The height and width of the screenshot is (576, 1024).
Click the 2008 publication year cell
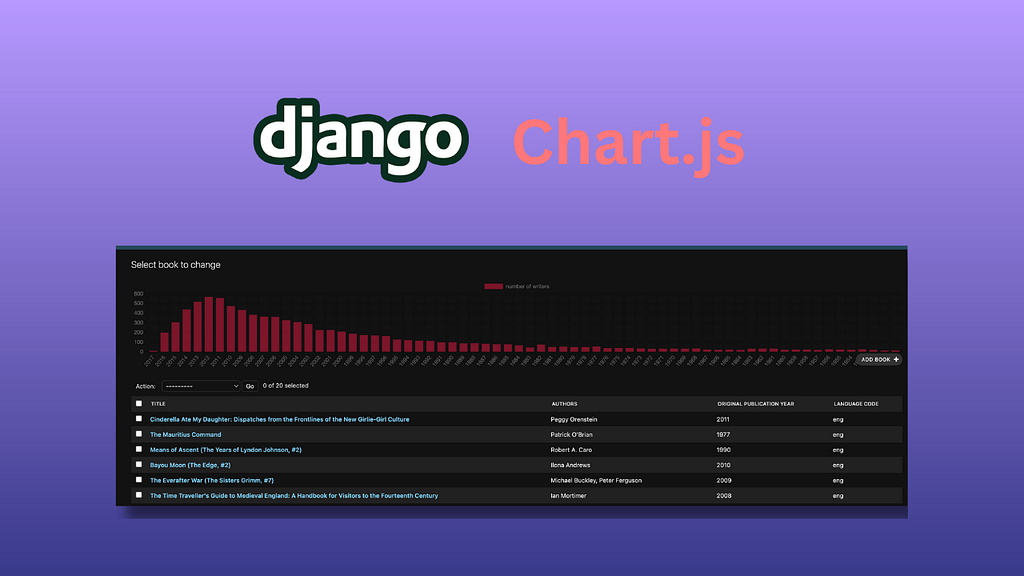(724, 496)
